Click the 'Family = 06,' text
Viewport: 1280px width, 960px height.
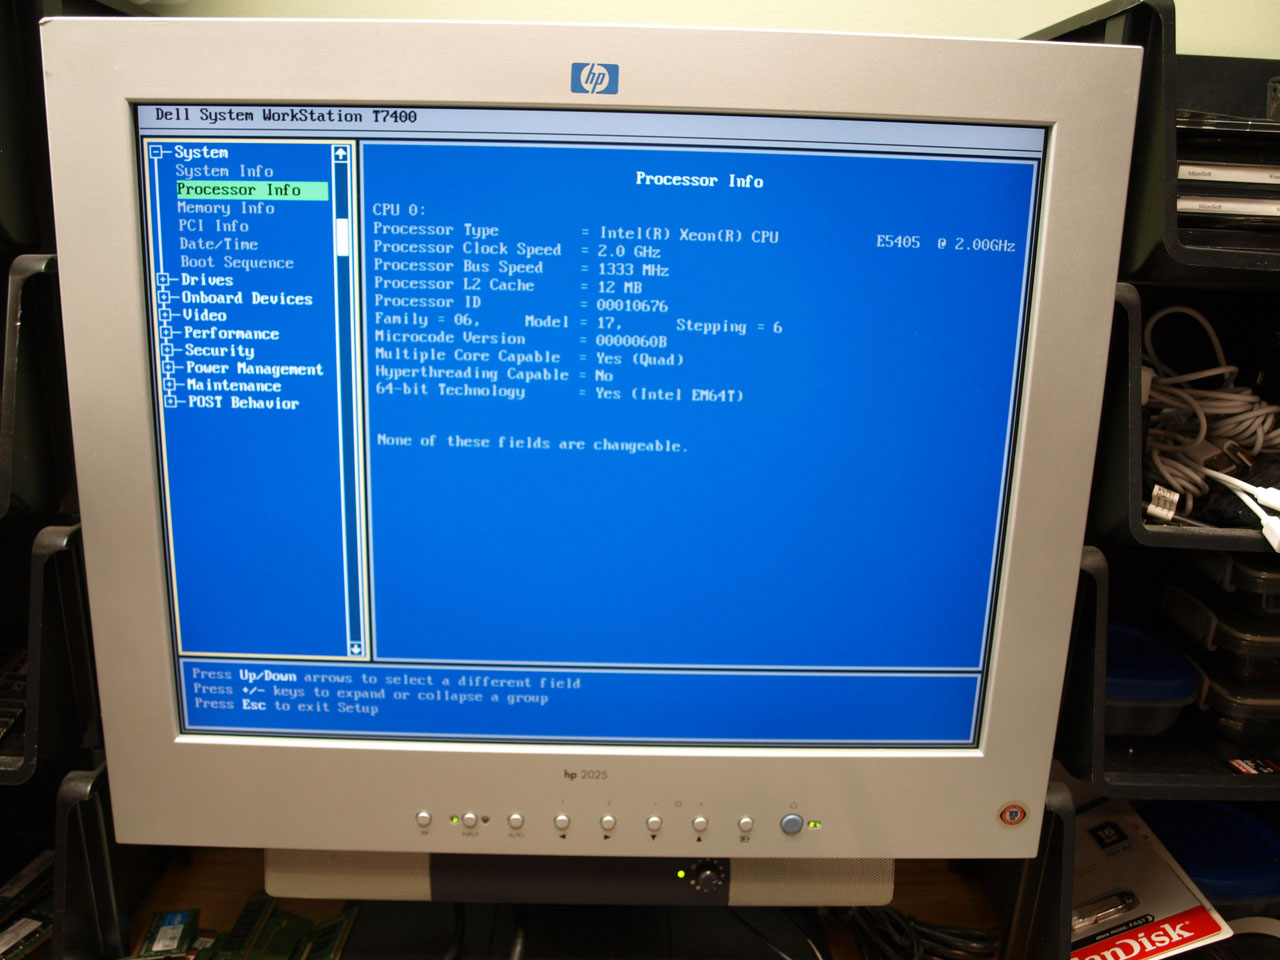pos(427,319)
